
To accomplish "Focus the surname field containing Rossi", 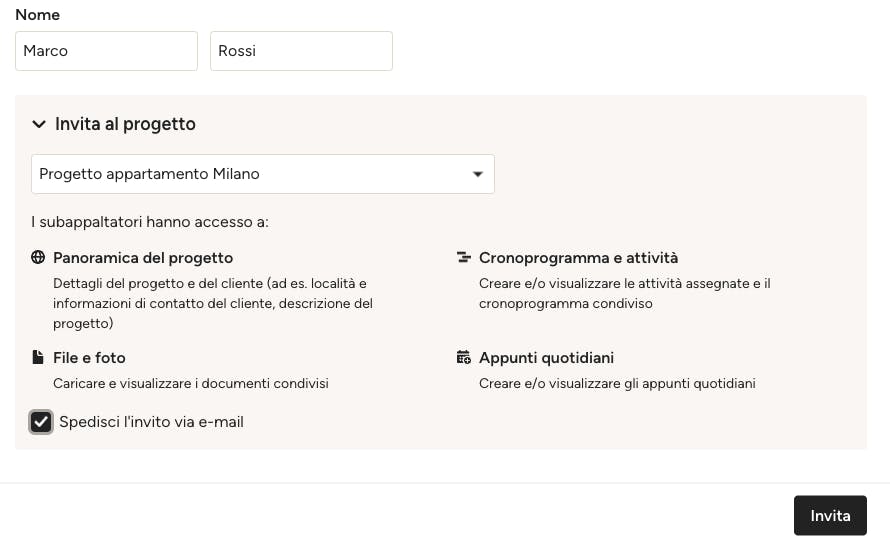I will (301, 51).
